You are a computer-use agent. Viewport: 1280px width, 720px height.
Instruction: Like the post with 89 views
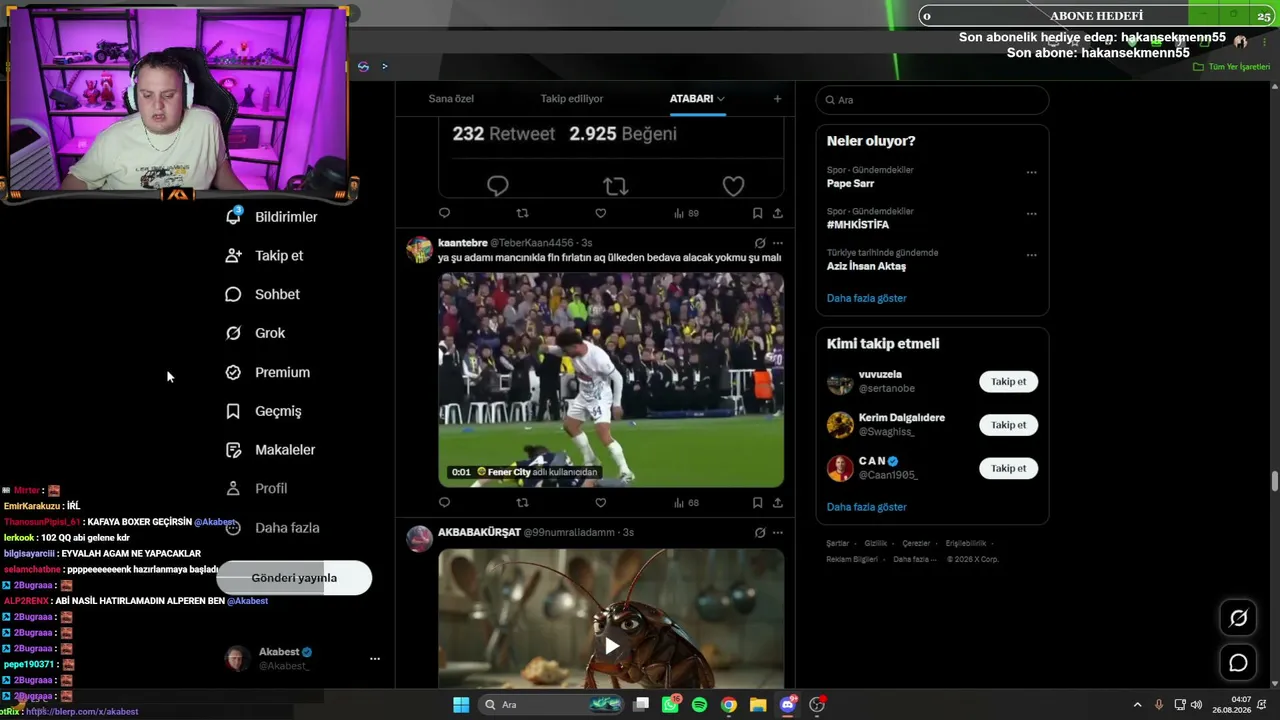click(600, 213)
